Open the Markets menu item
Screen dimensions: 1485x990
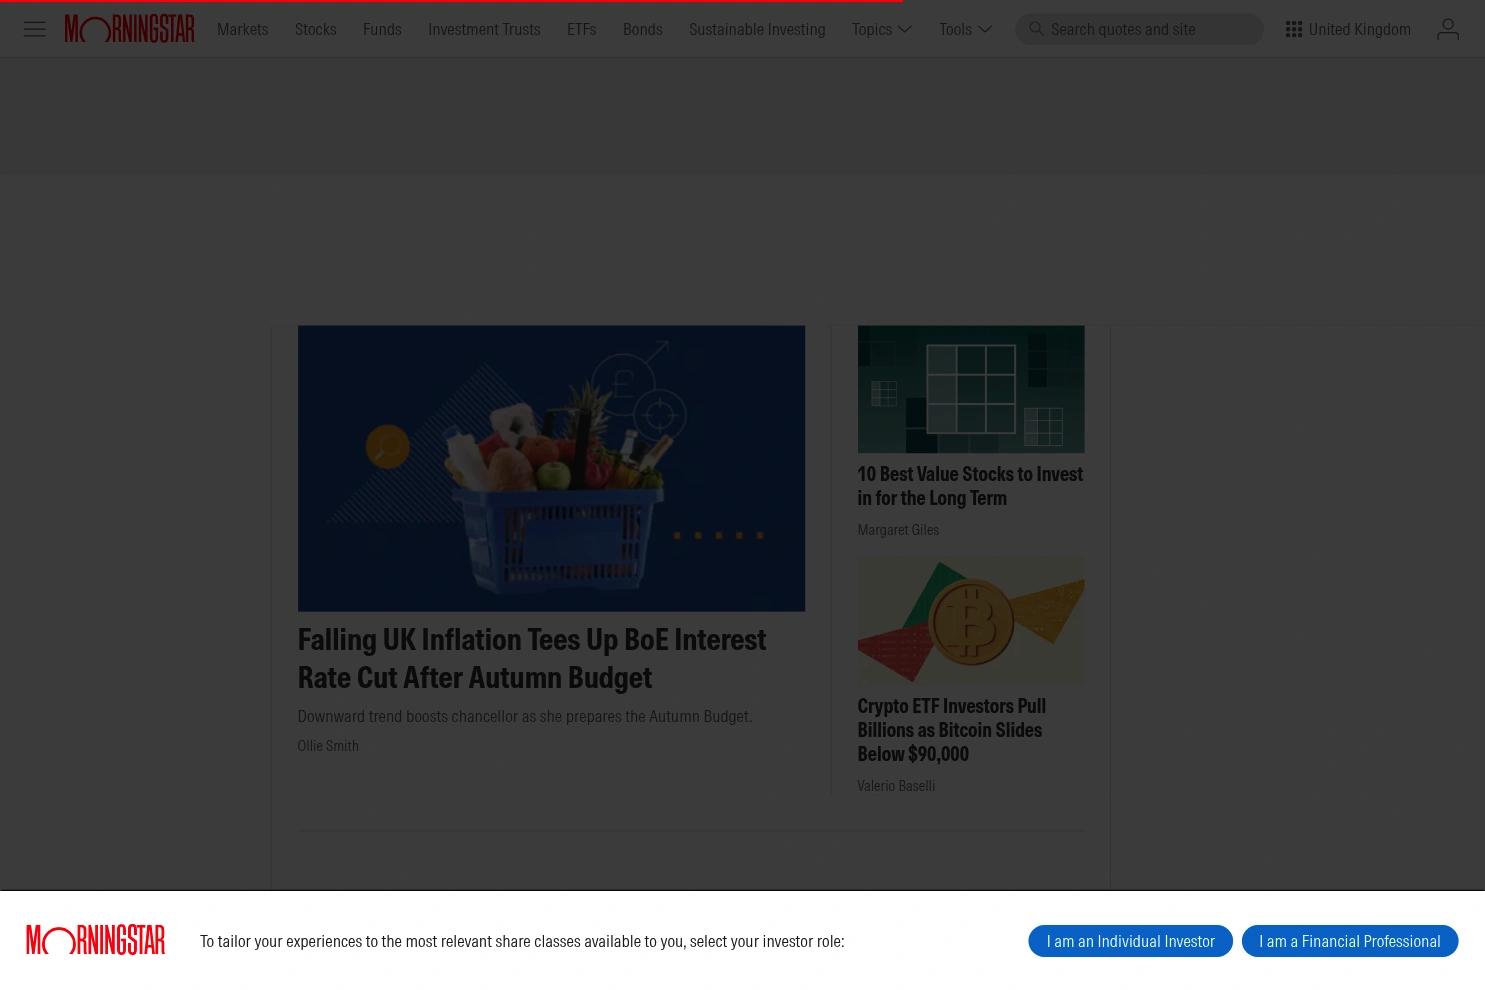242,29
